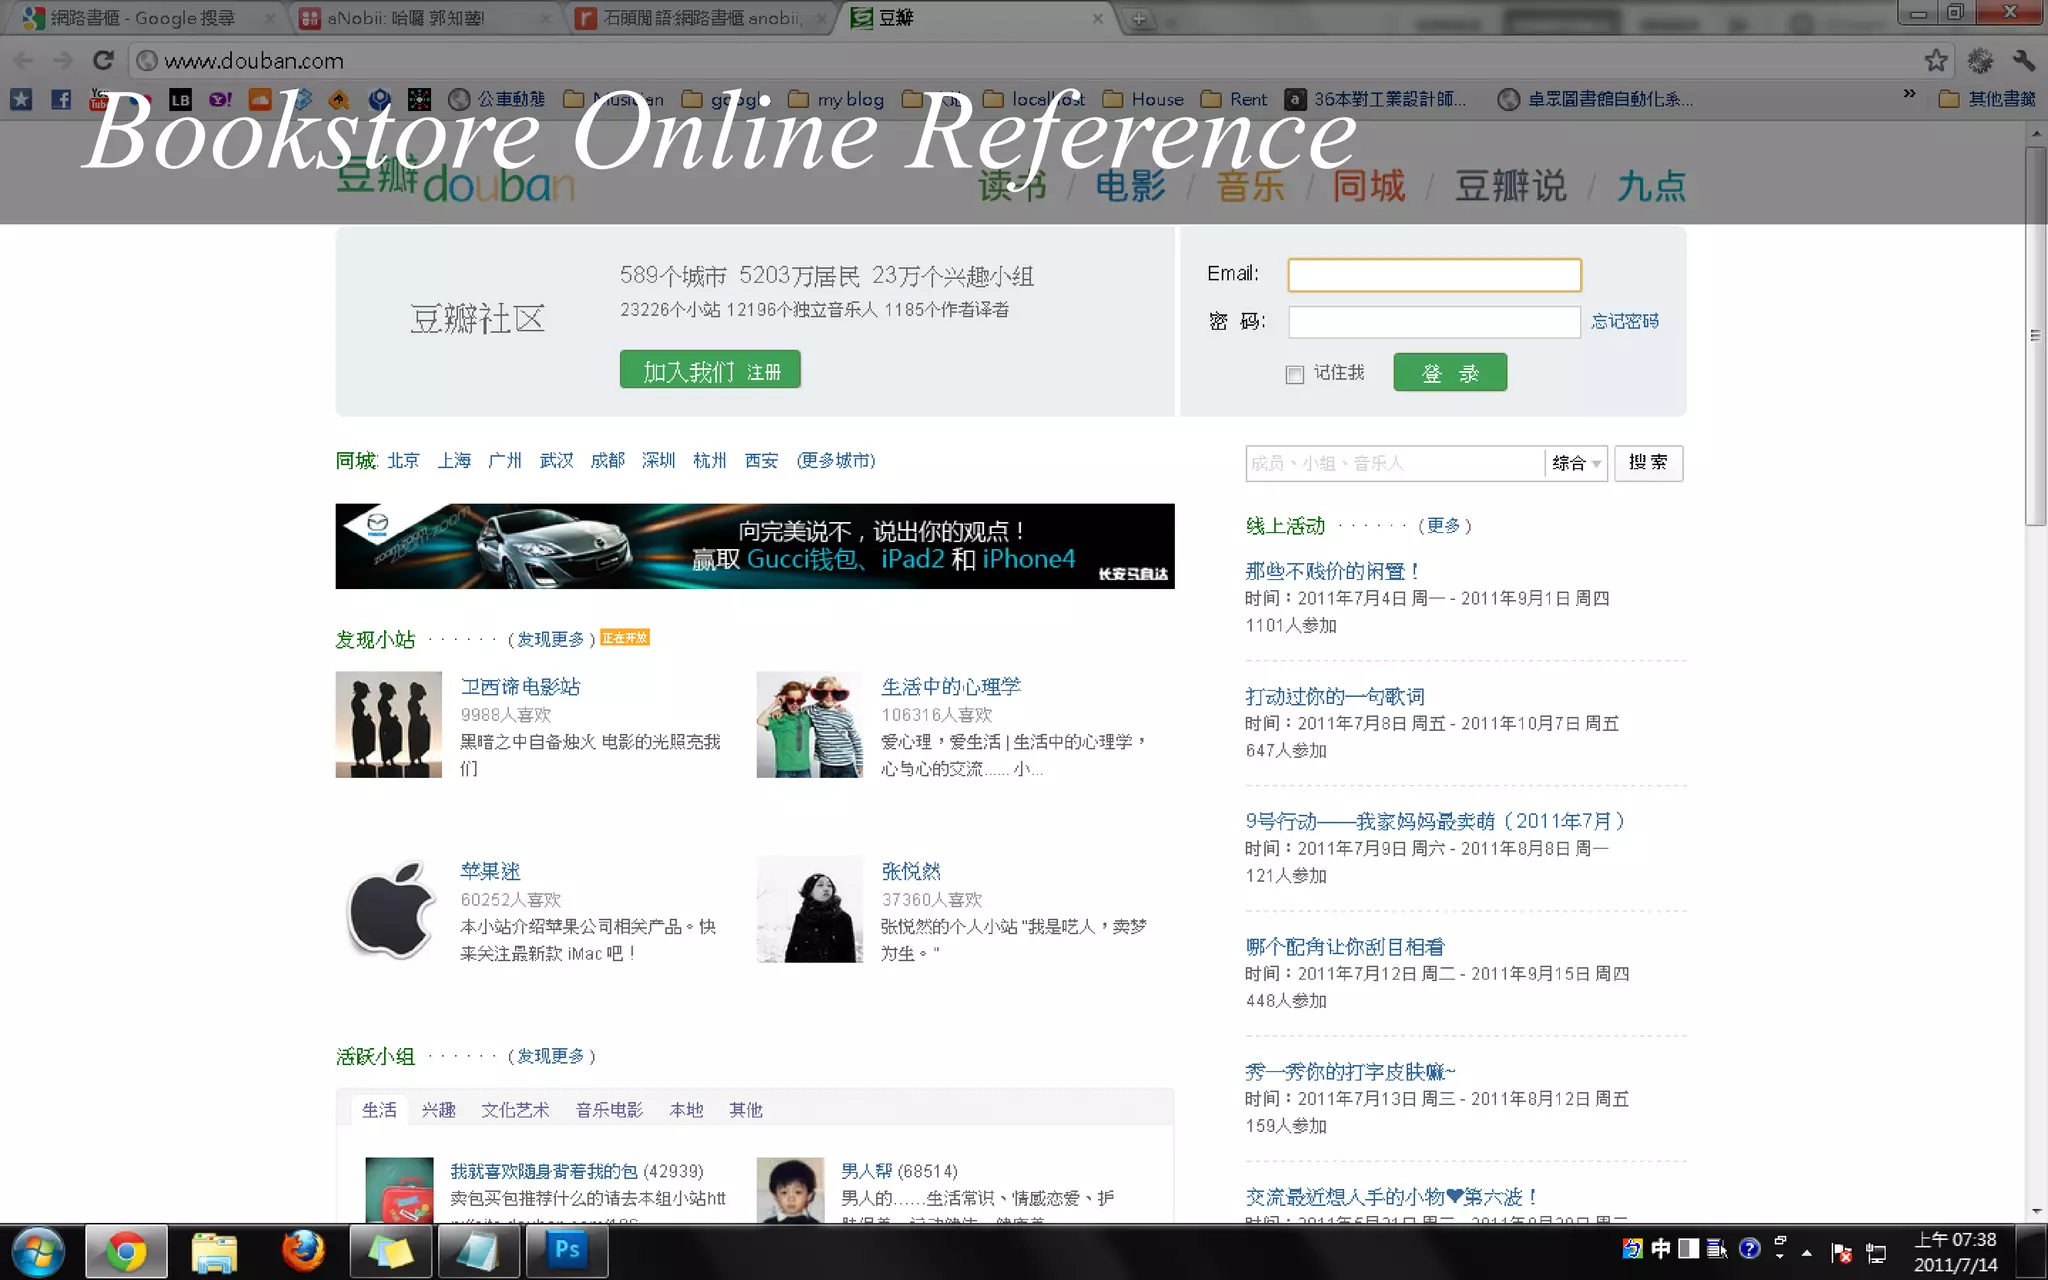Click the taskbar clock showing 07:38

(1955, 1252)
